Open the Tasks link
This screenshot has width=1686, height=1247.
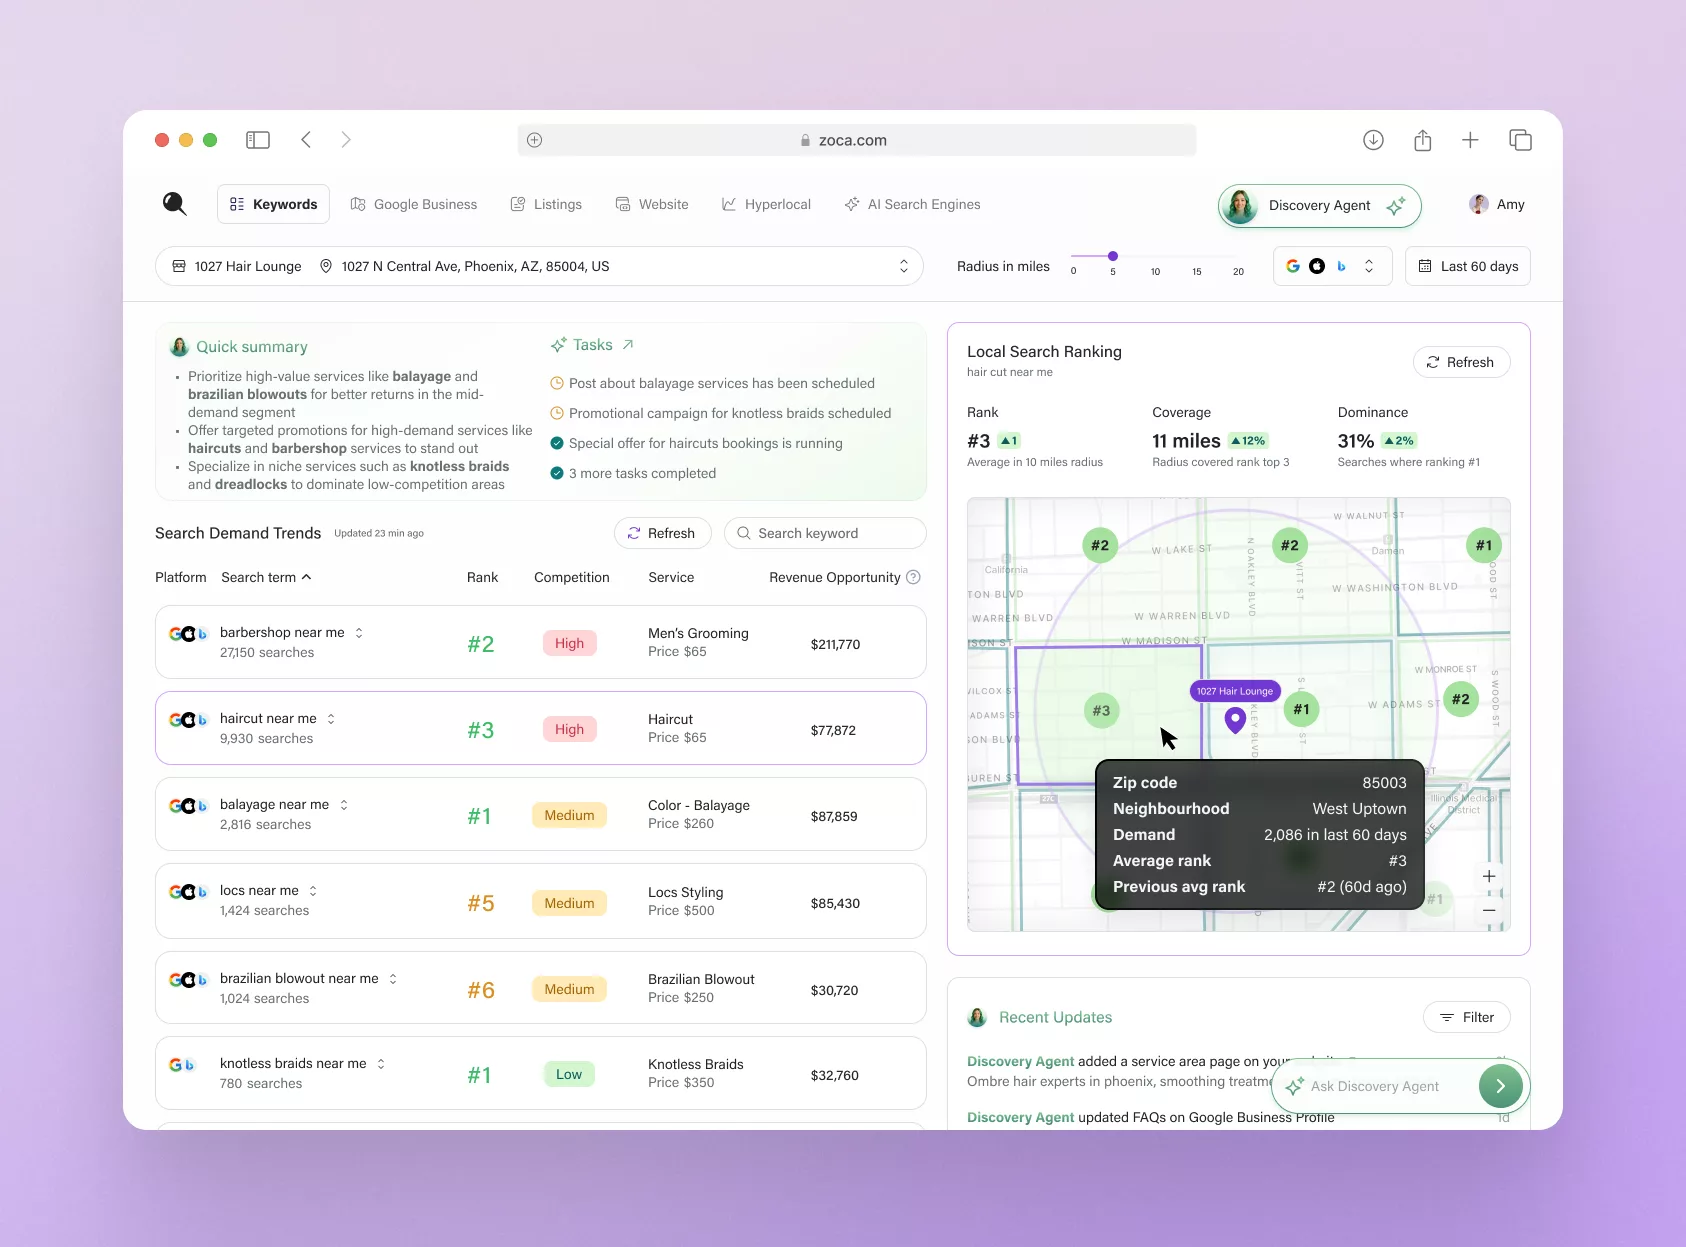592,345
